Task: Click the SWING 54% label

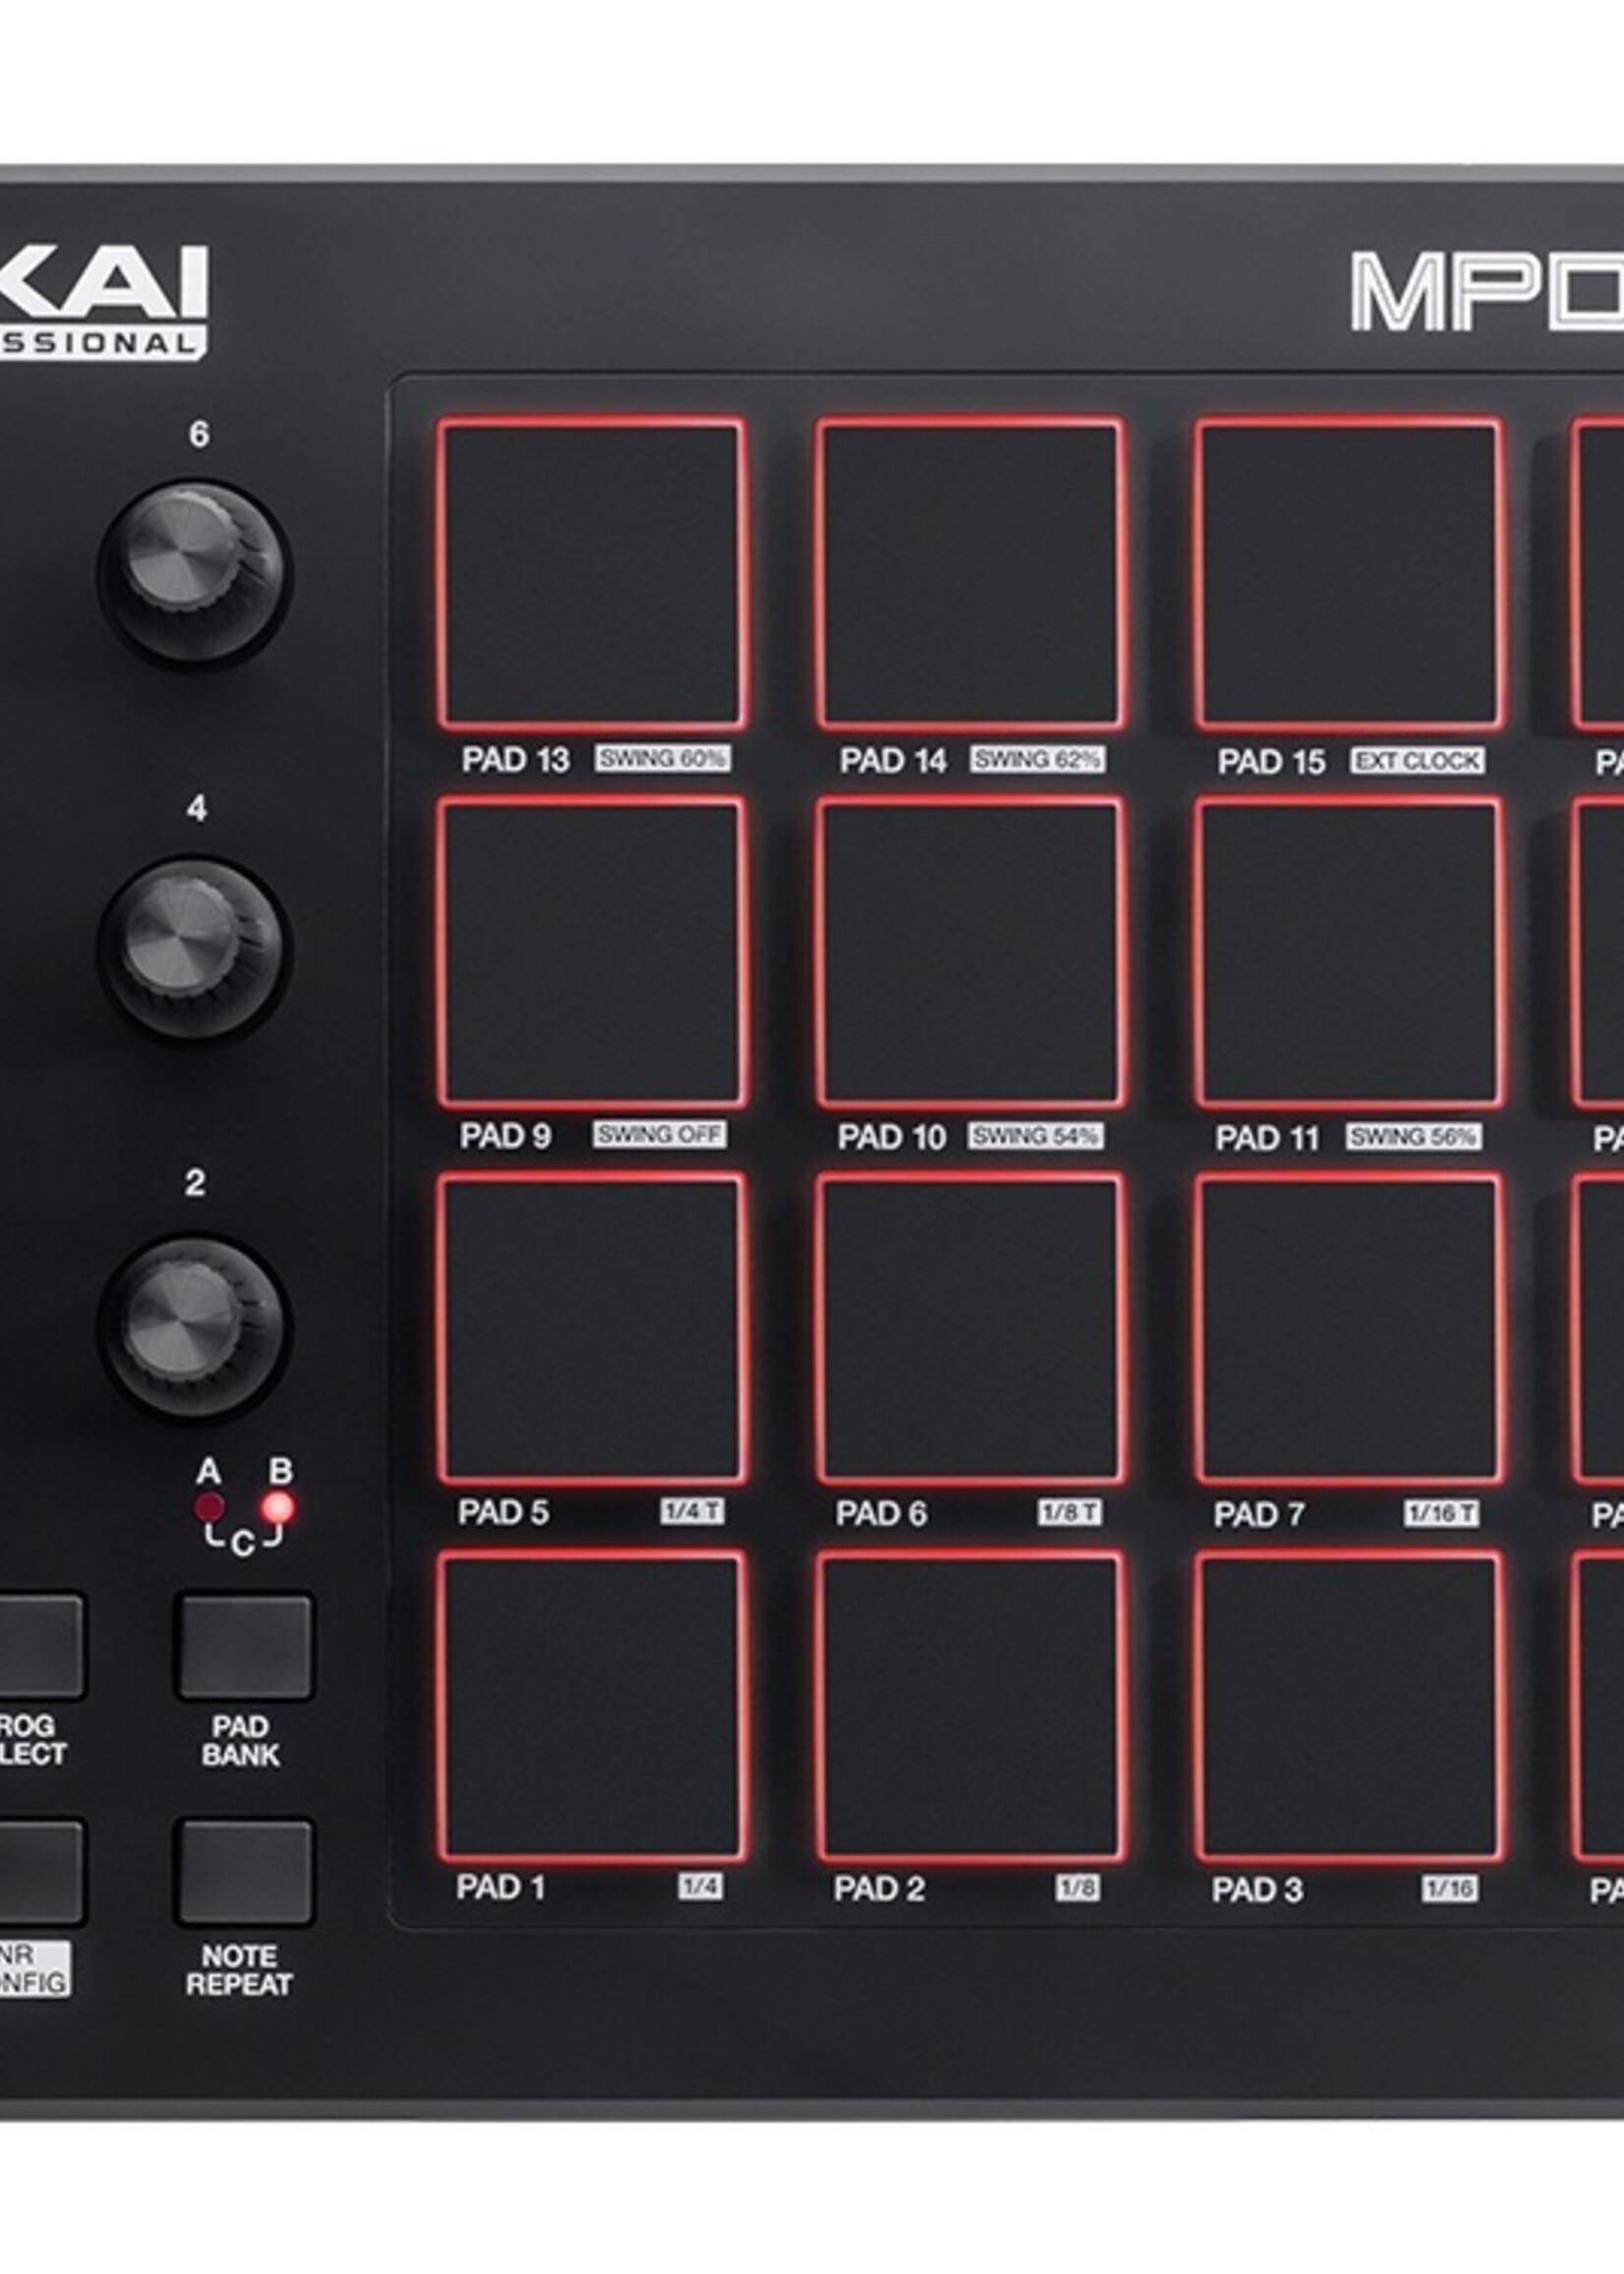Action: 1036,1136
